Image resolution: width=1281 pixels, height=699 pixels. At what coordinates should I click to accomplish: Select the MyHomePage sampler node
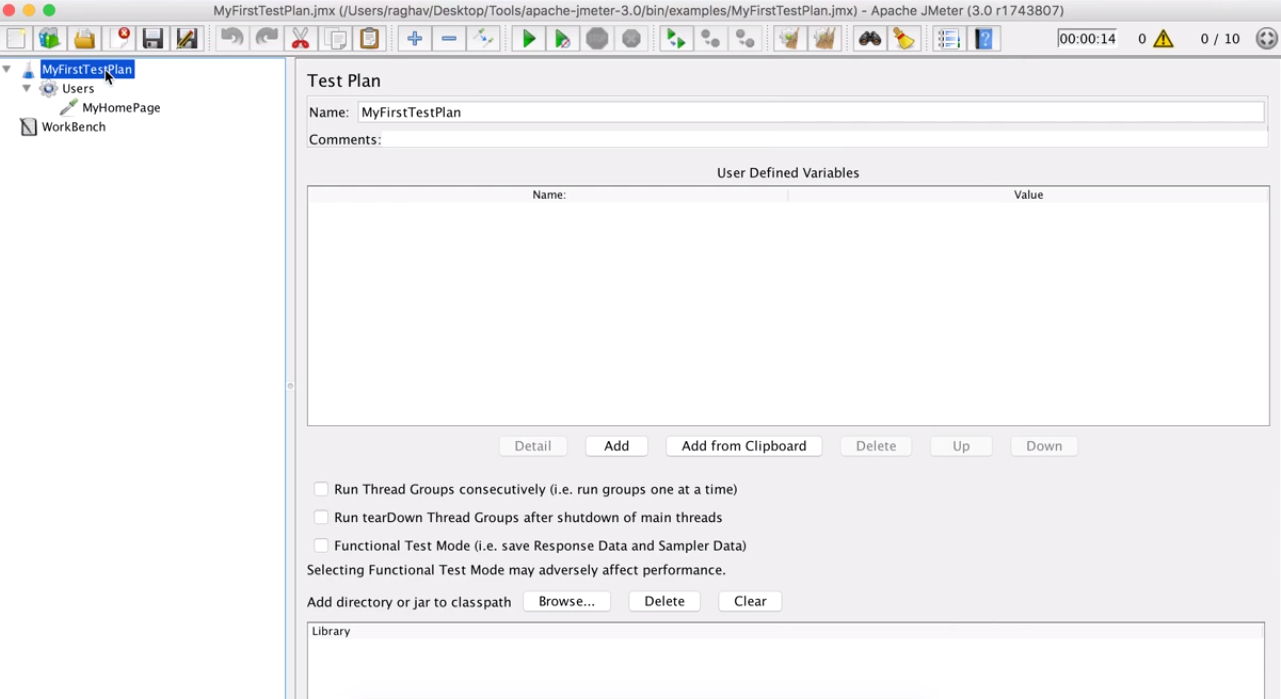(x=121, y=108)
